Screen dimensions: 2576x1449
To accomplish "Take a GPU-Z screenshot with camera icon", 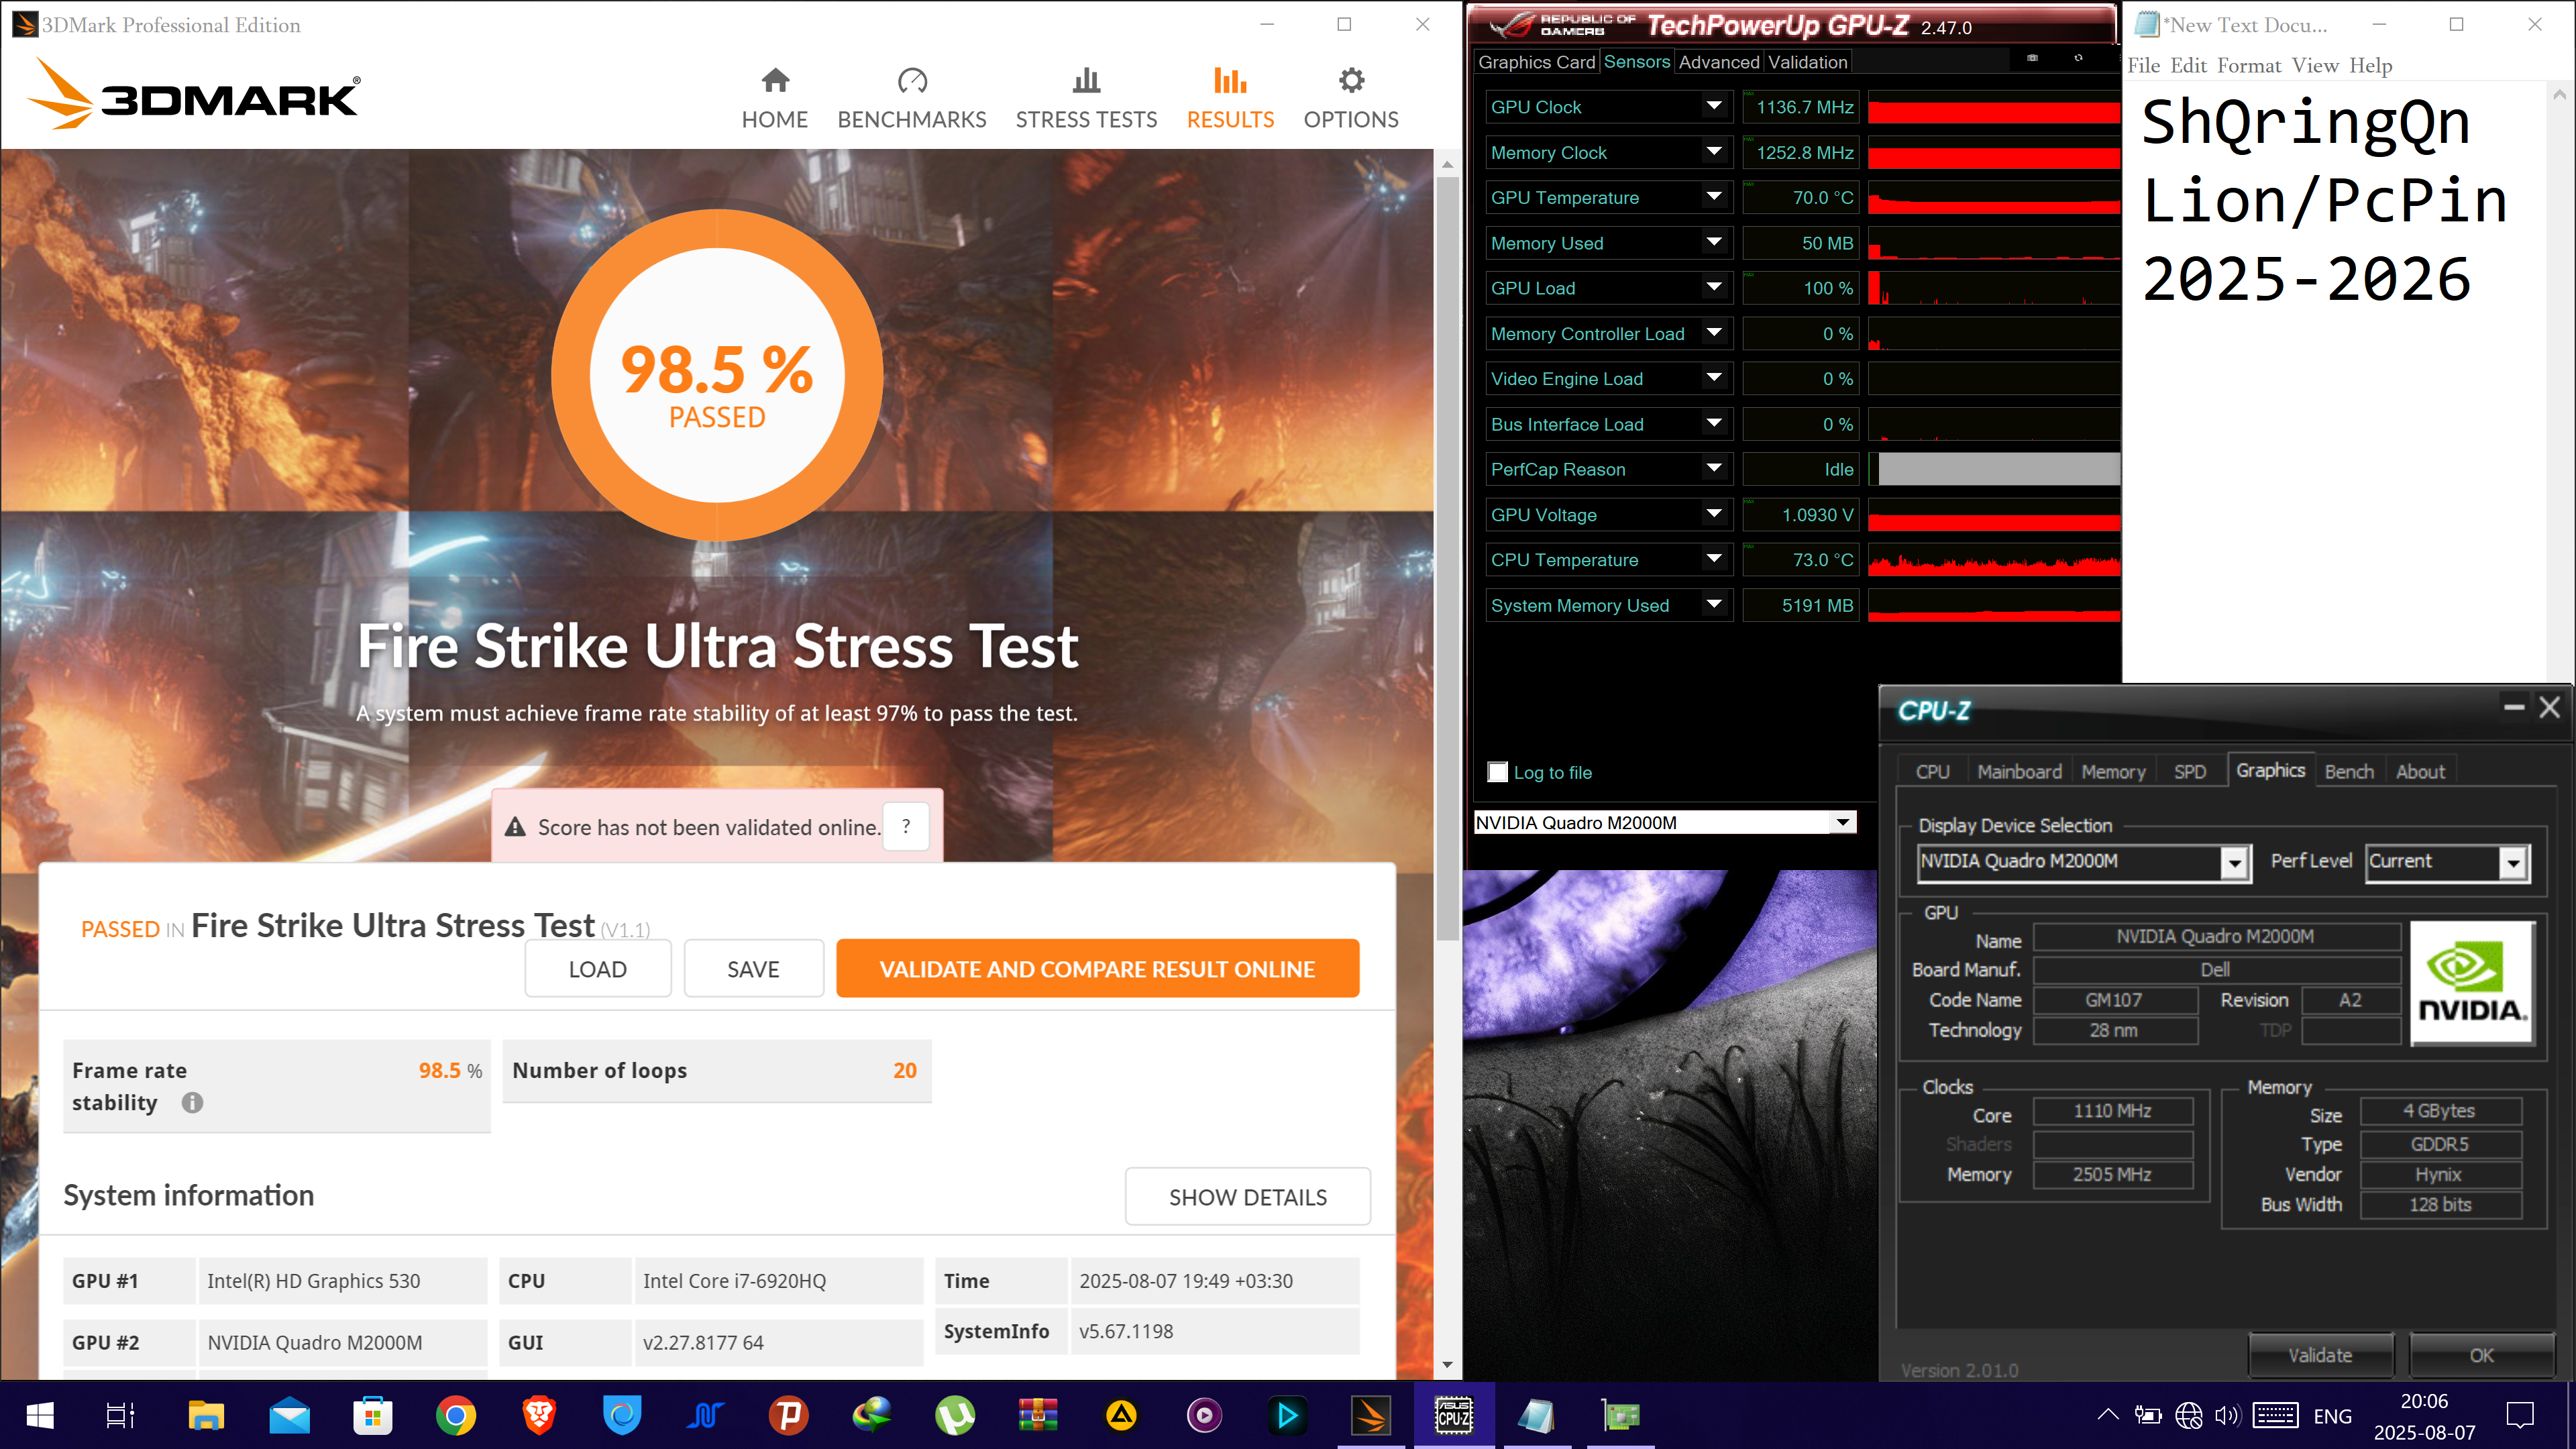I will click(2032, 58).
